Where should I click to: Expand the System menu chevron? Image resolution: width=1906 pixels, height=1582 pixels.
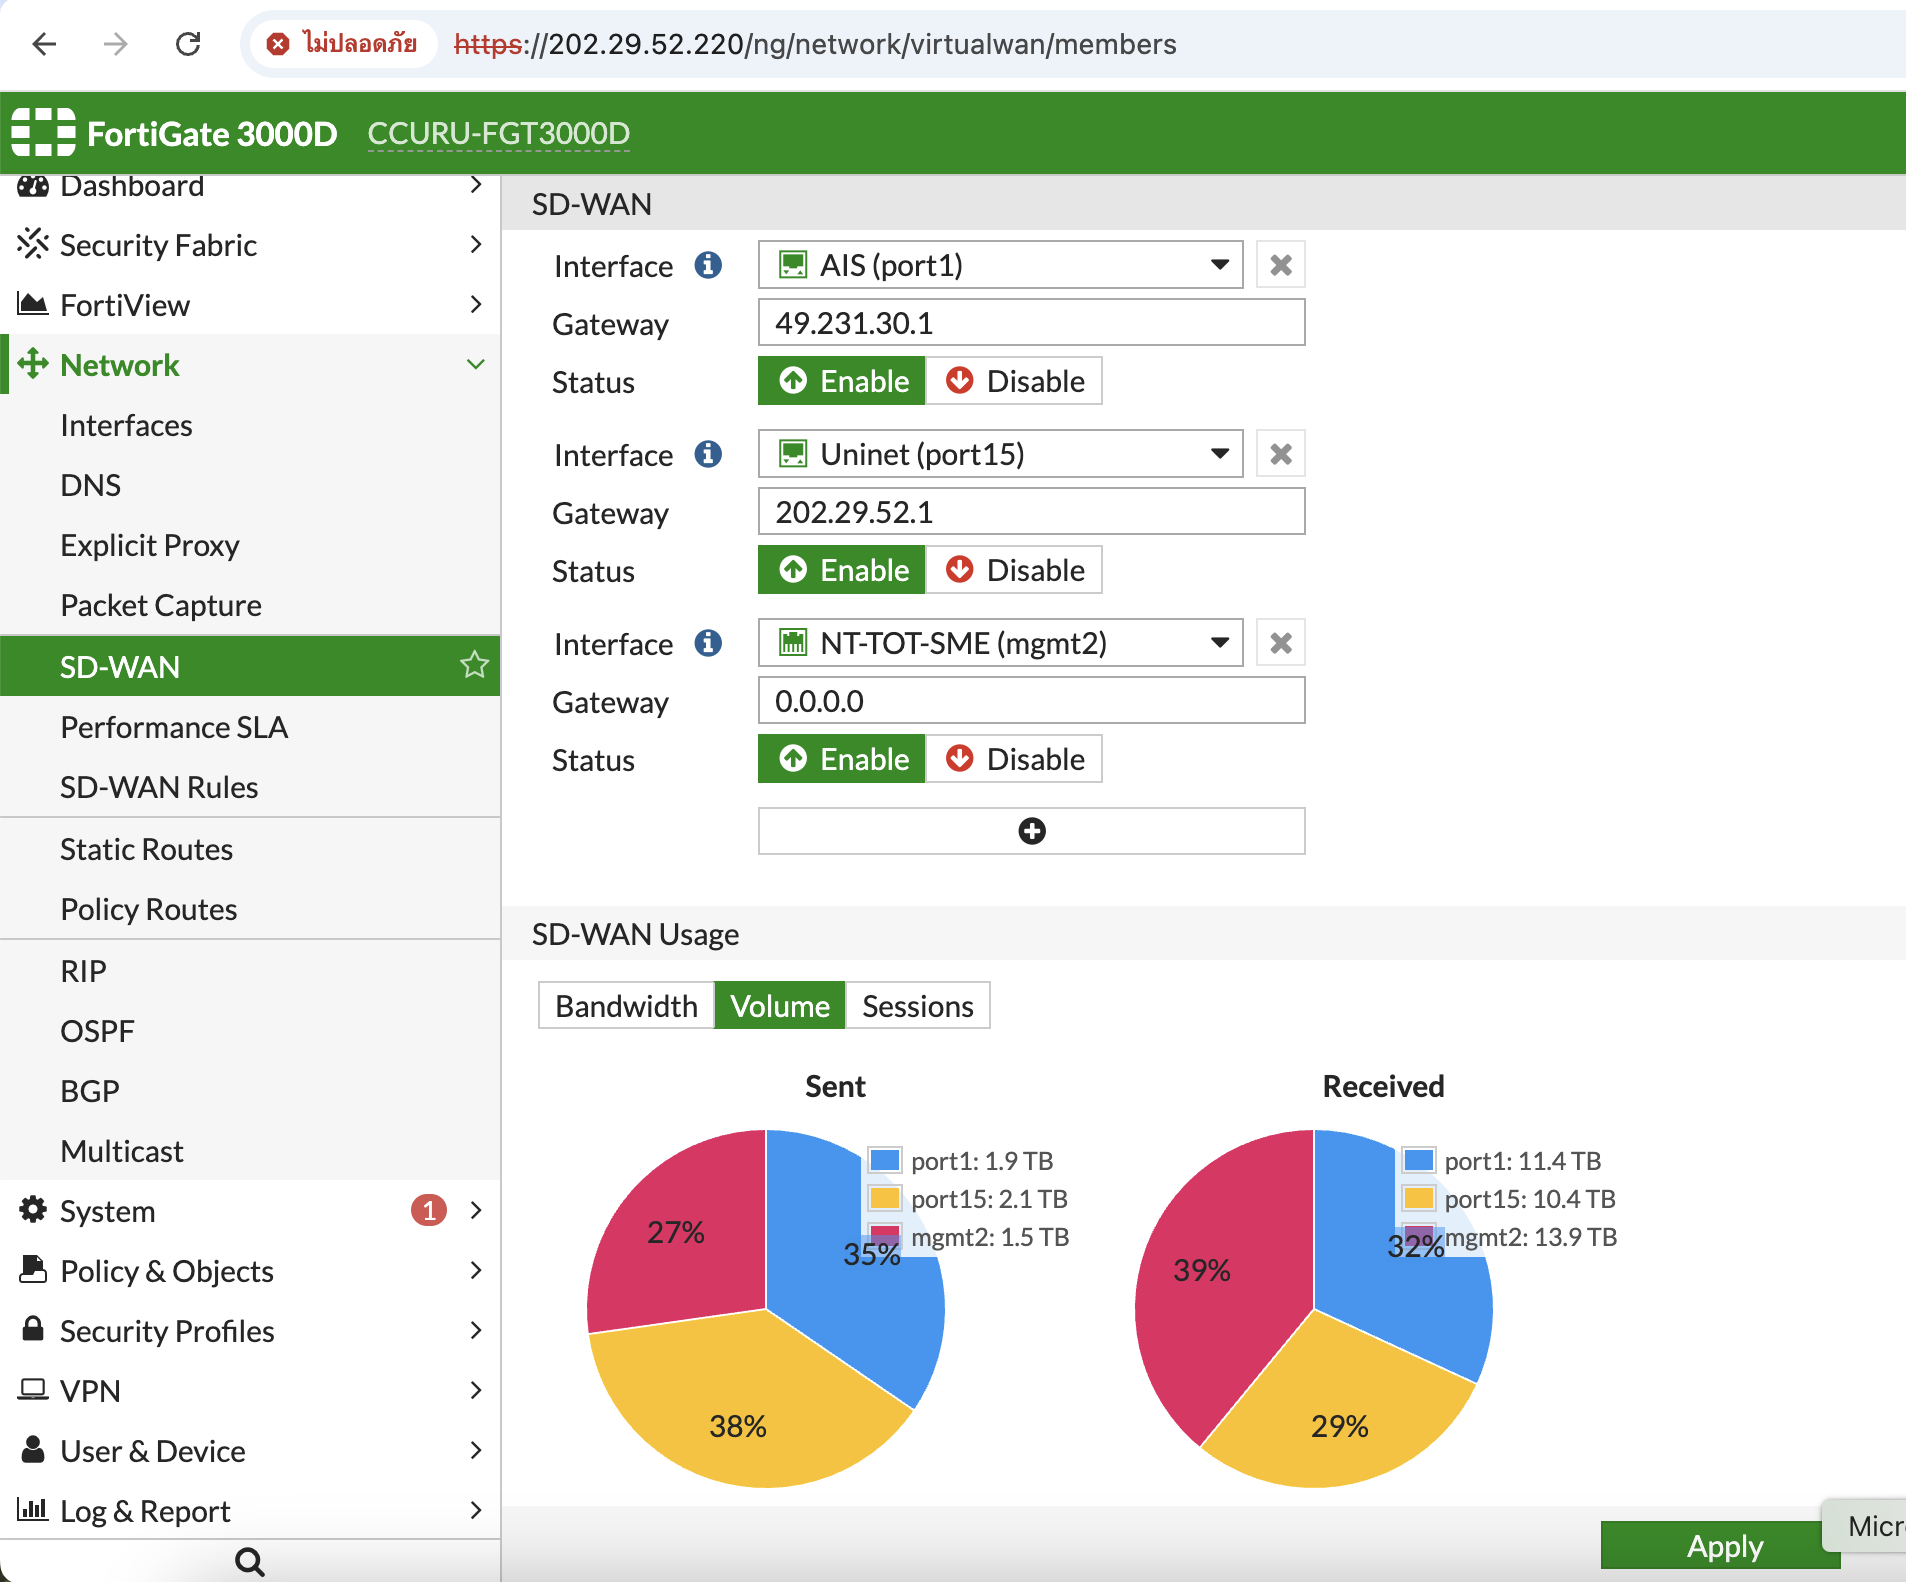[x=476, y=1210]
